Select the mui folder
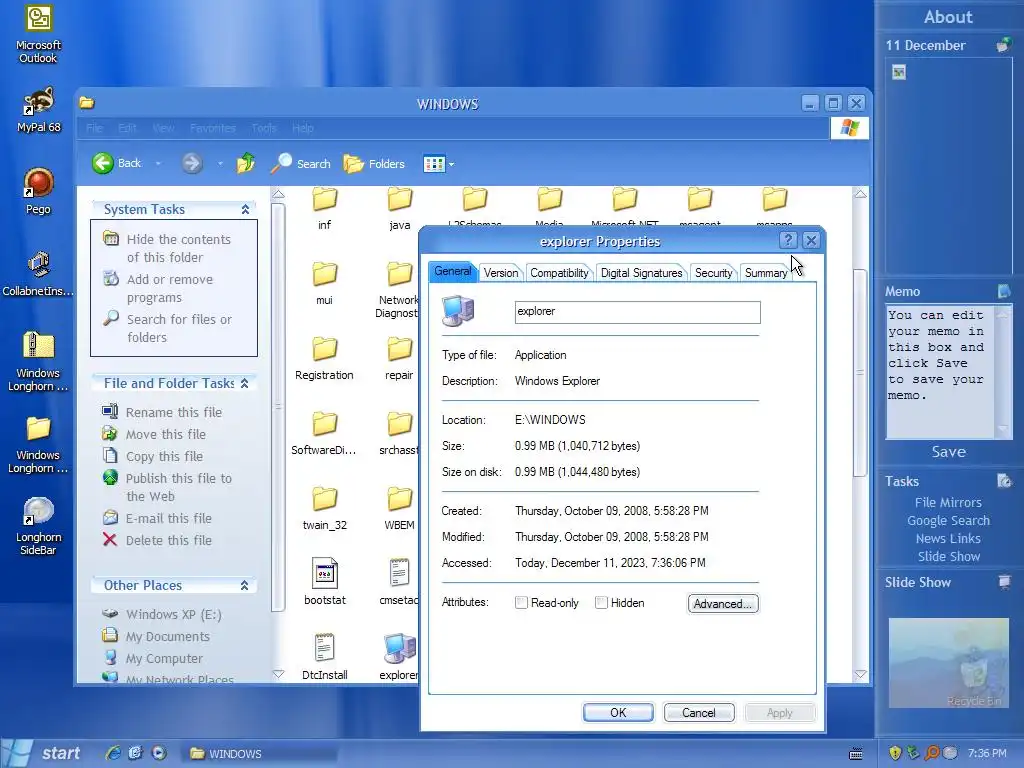The height and width of the screenshot is (768, 1024). coord(325,284)
